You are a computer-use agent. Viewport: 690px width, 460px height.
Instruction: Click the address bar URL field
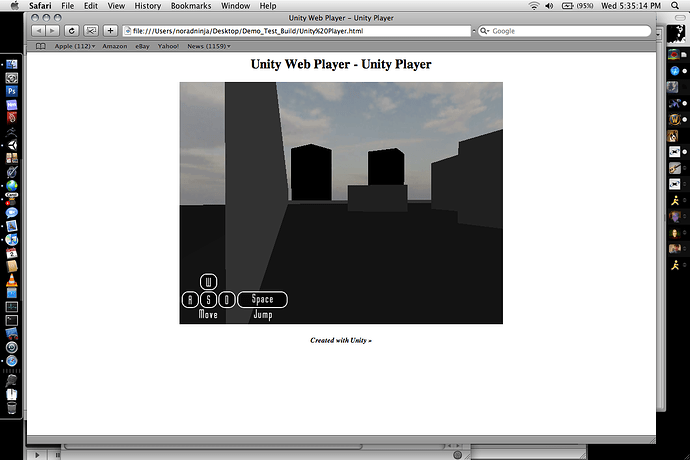coord(297,31)
